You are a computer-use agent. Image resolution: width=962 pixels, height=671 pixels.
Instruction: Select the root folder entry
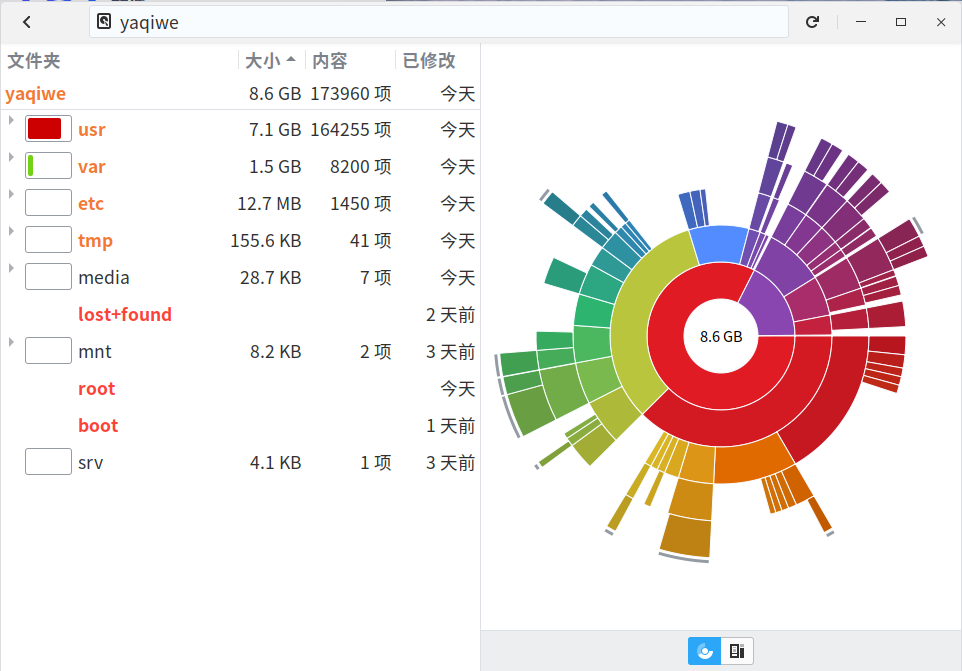(x=96, y=389)
